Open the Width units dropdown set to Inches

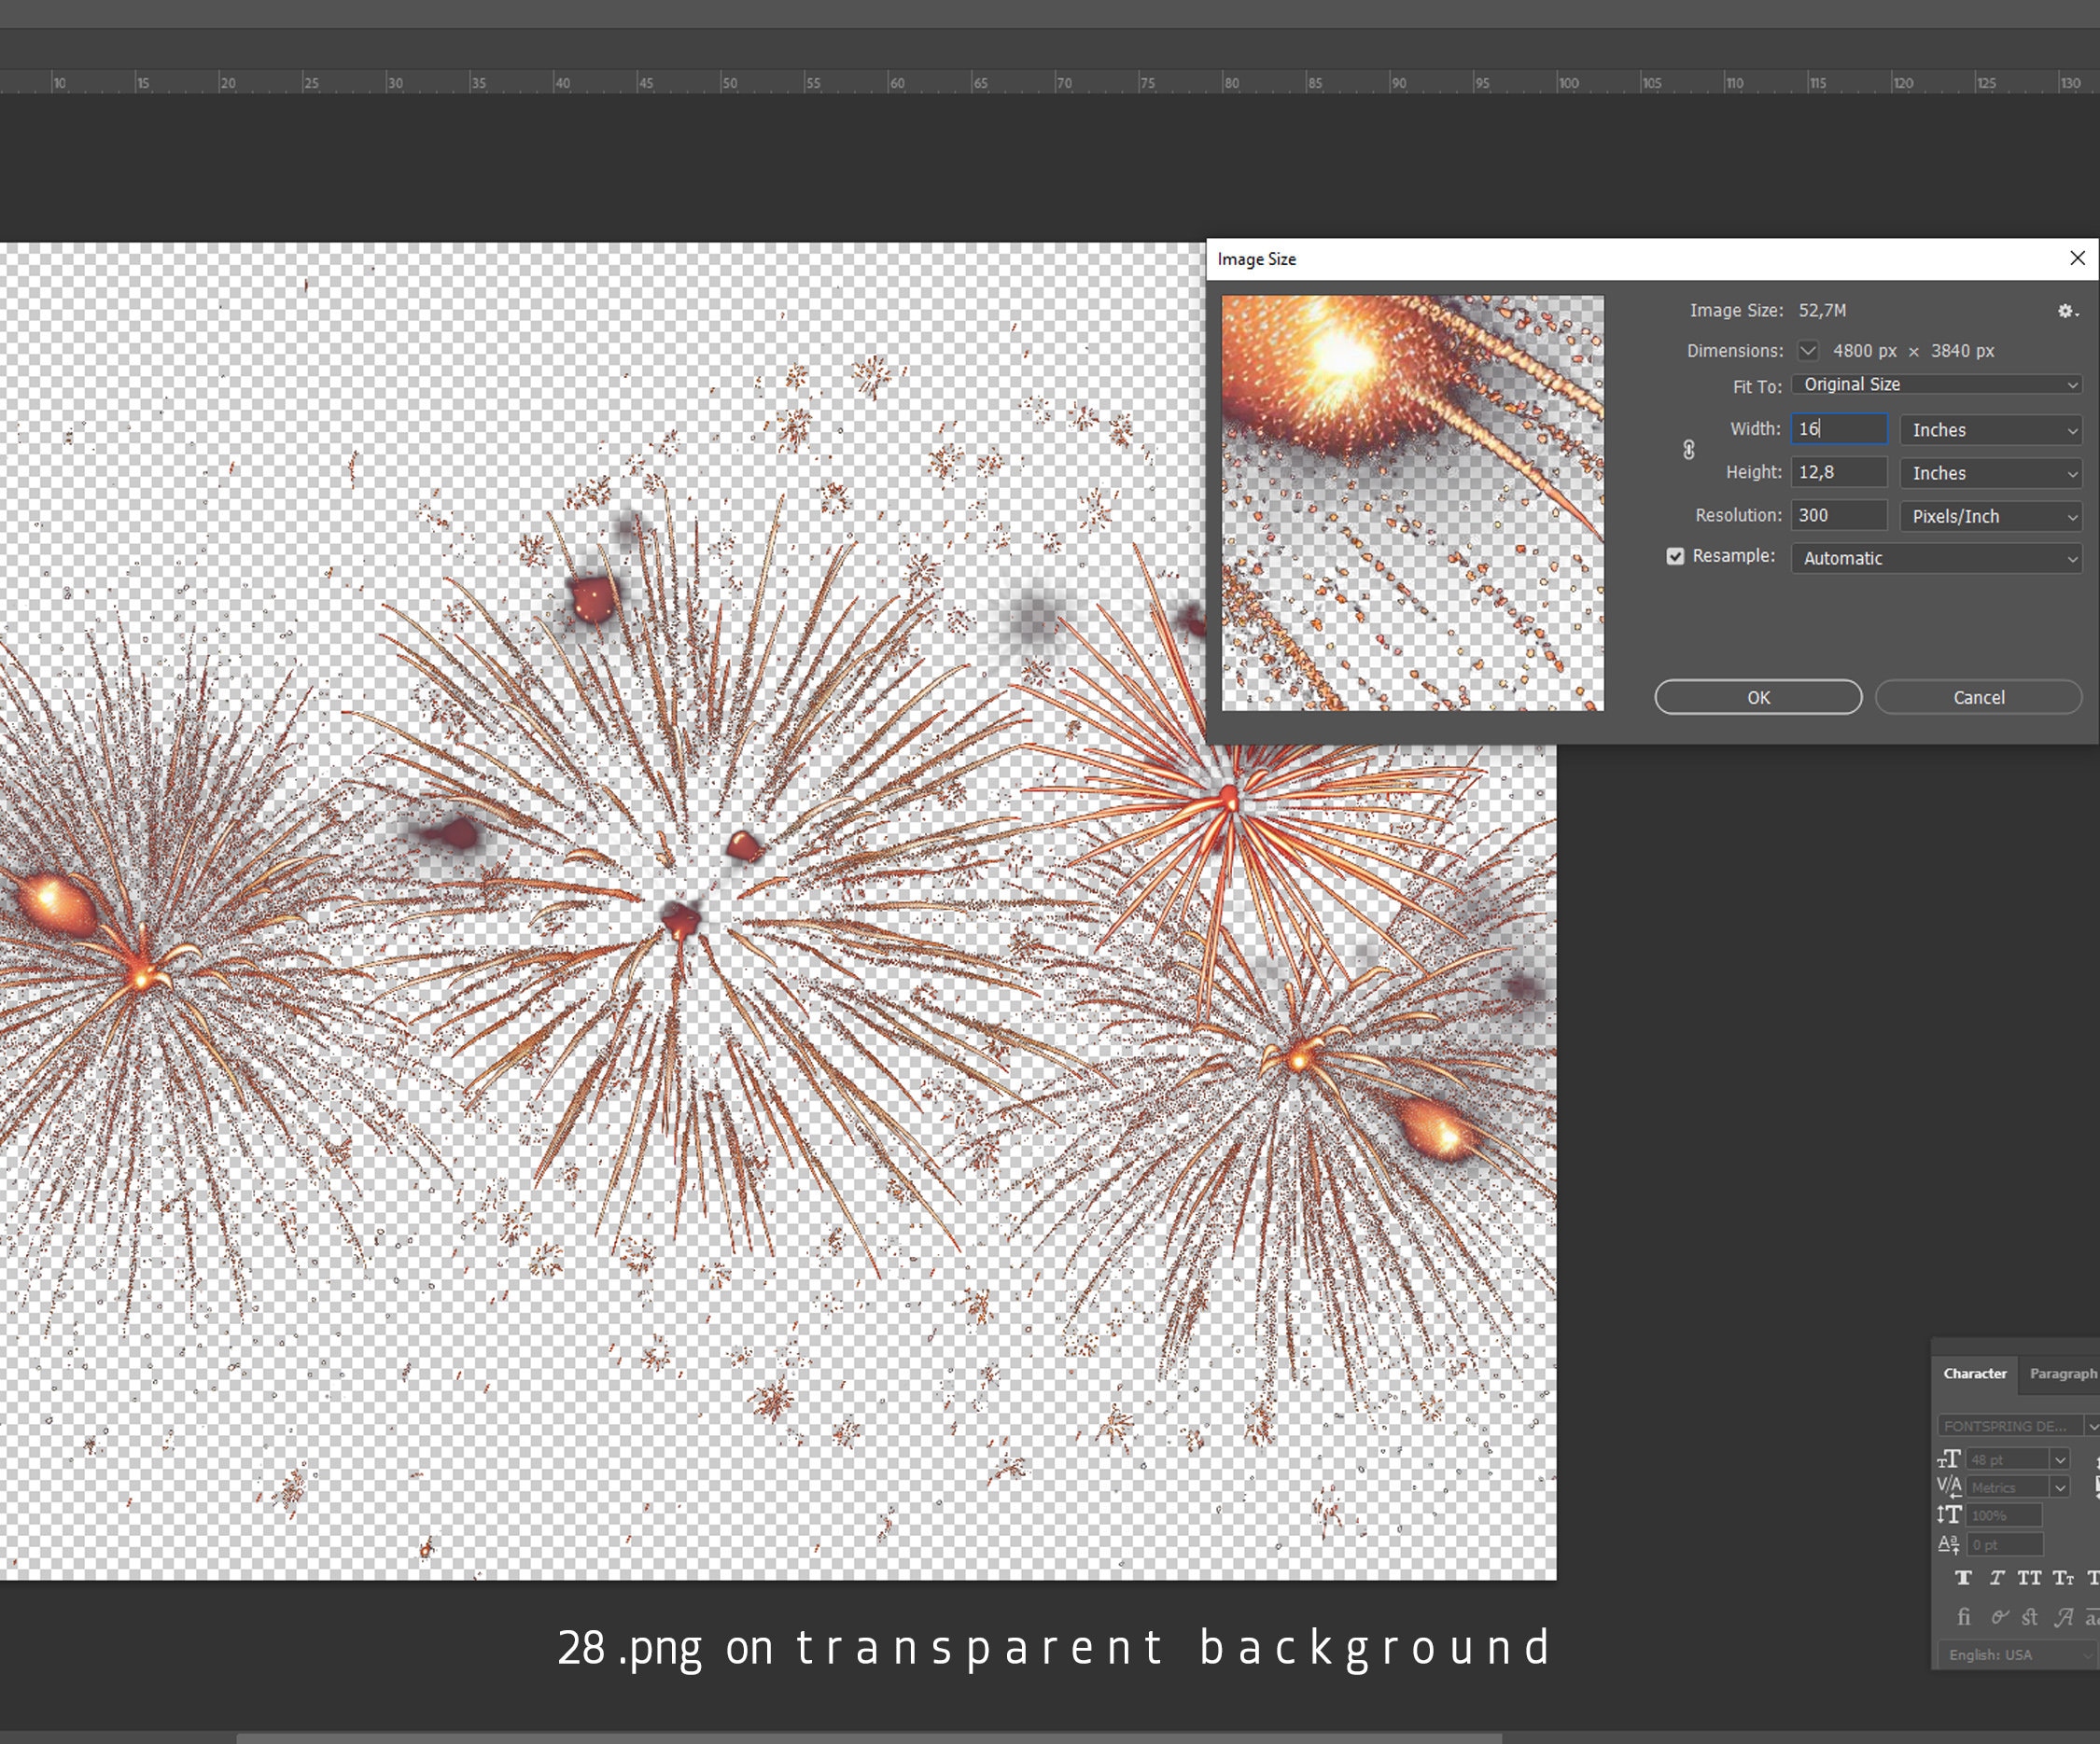click(1990, 429)
